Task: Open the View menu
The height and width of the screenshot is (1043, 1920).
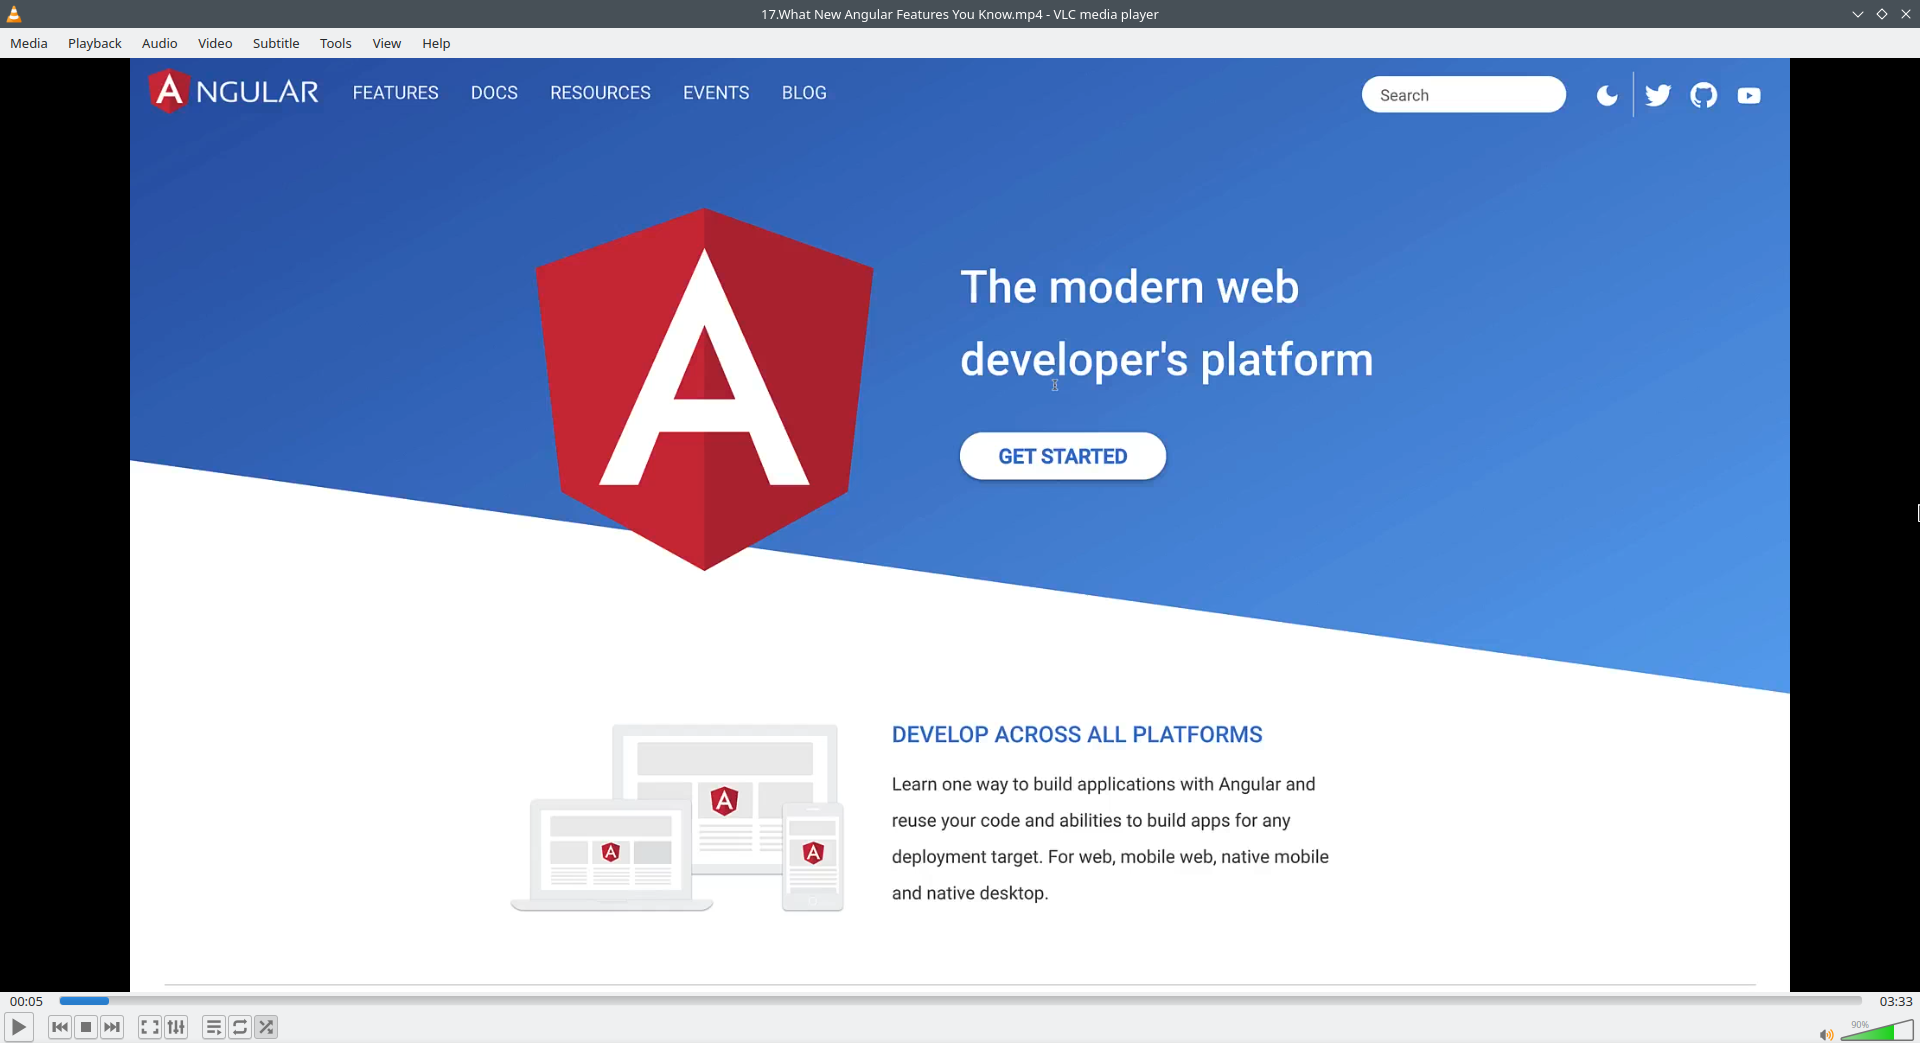Action: (387, 43)
